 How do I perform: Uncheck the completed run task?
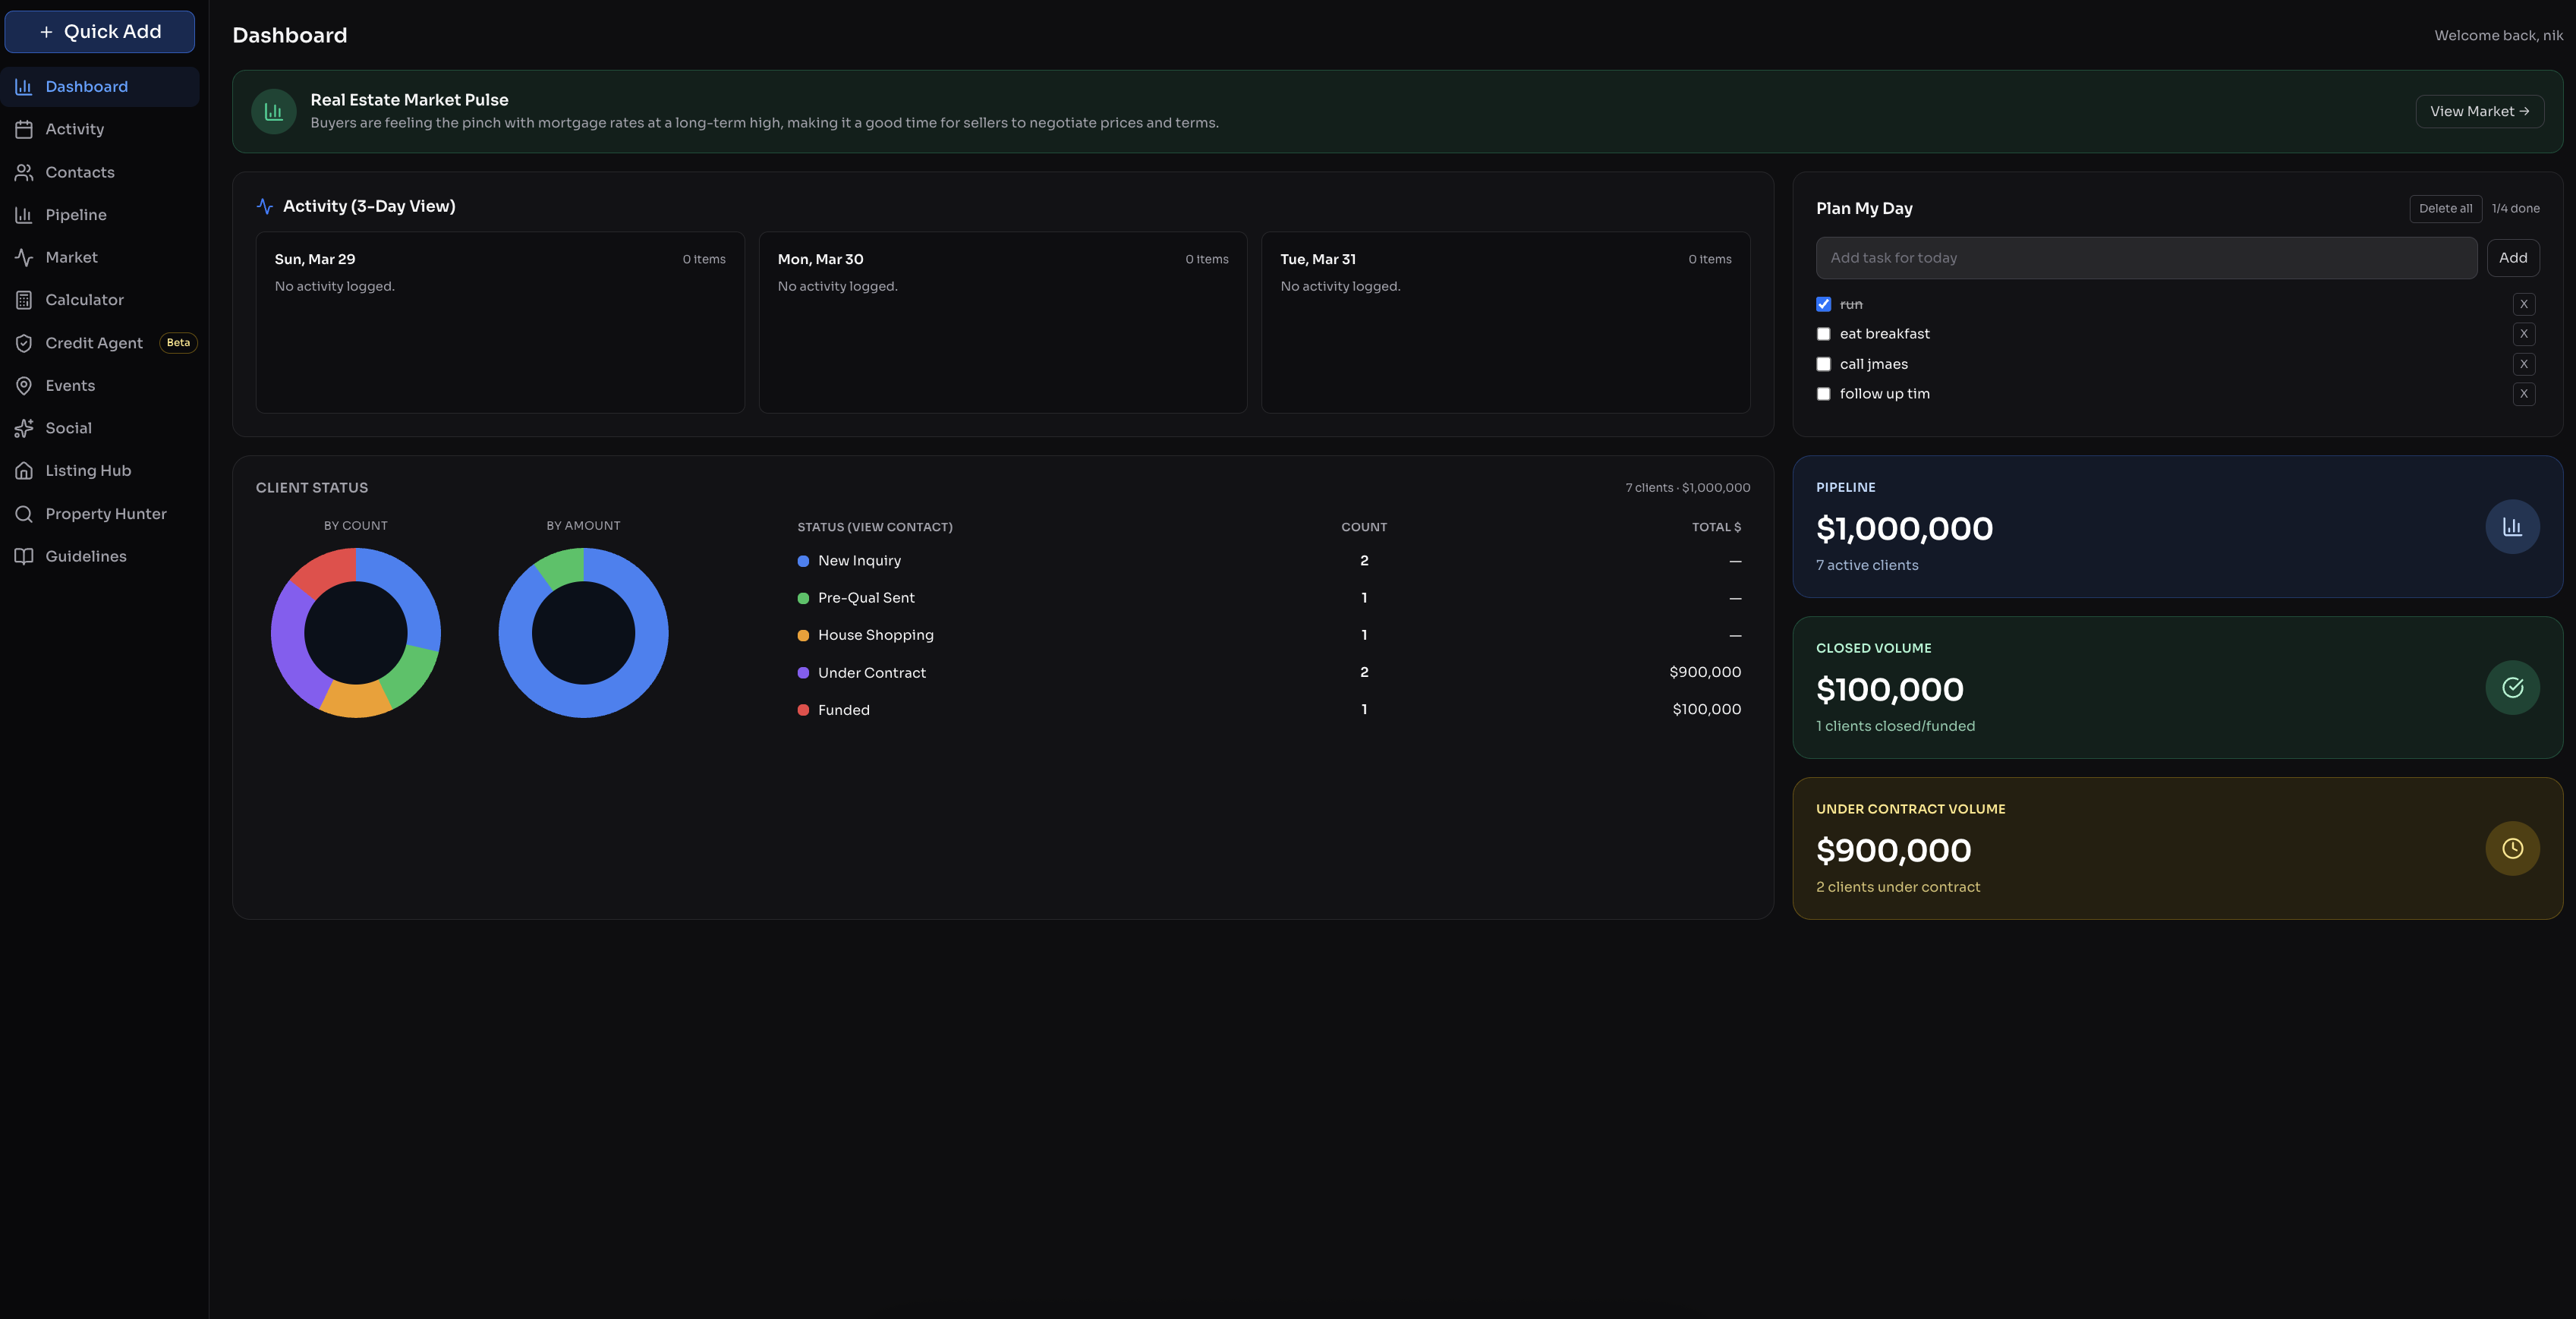click(x=1824, y=303)
